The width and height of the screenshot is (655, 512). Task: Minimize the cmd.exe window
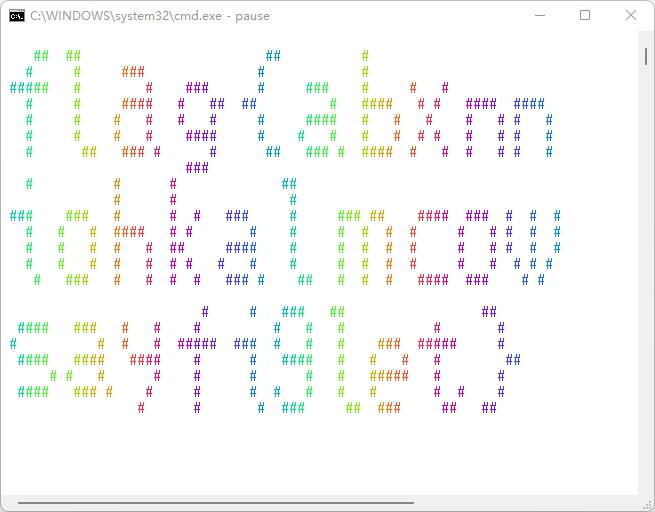[540, 16]
